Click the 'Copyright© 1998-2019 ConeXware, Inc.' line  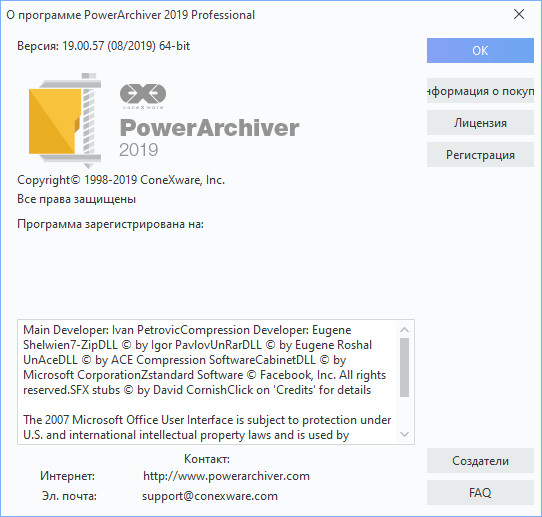[121, 180]
